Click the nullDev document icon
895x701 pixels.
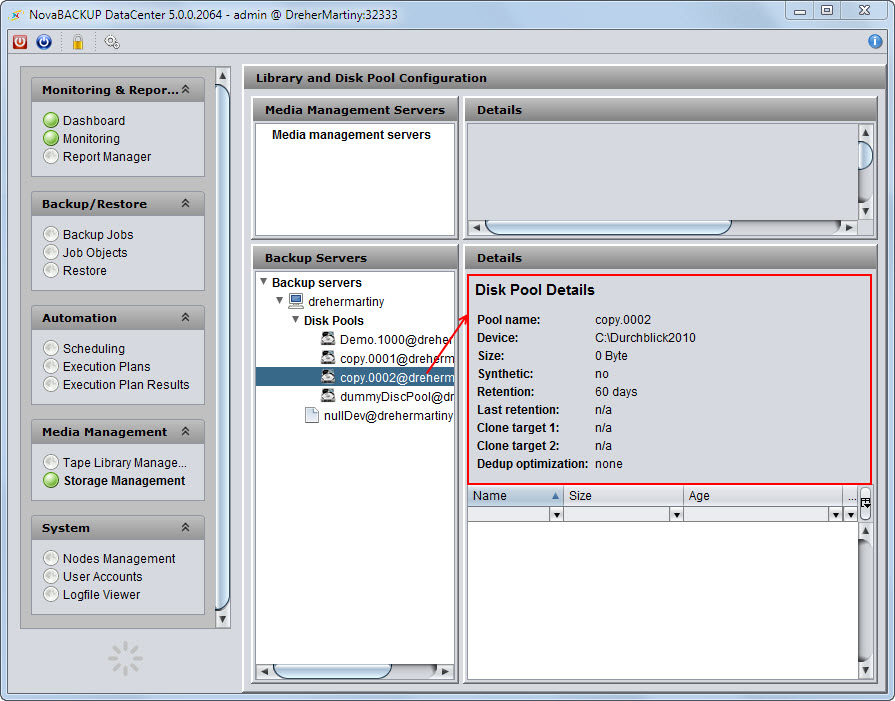[x=312, y=415]
